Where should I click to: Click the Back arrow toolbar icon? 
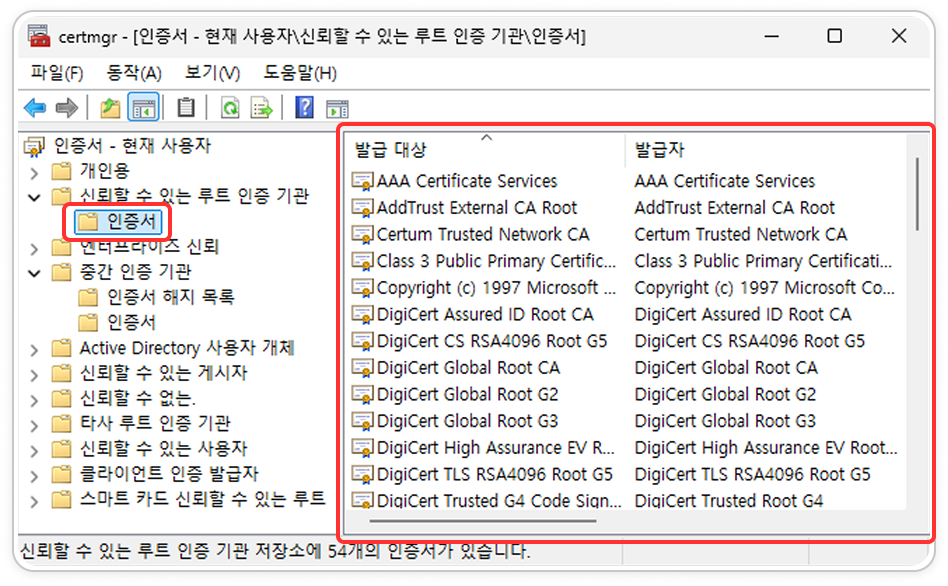coord(35,108)
